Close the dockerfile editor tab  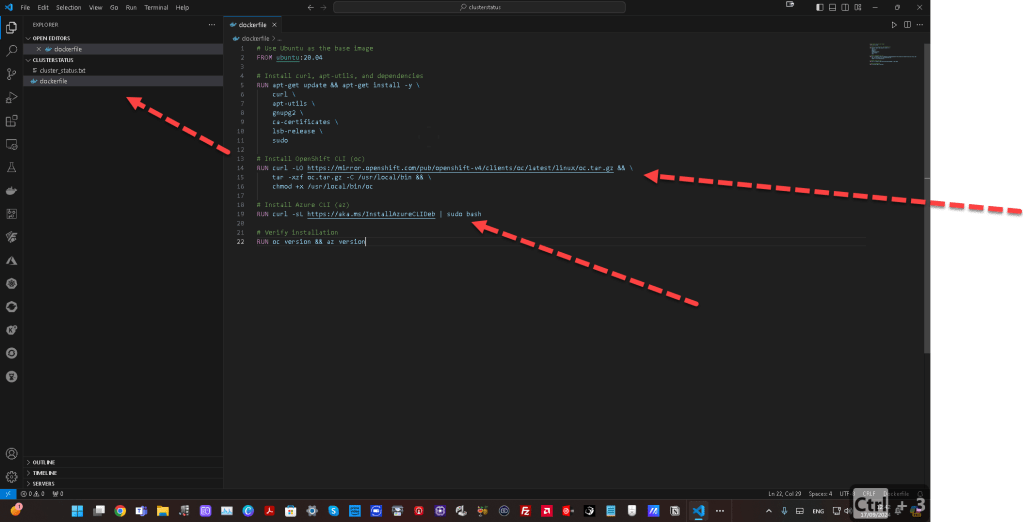coord(275,25)
